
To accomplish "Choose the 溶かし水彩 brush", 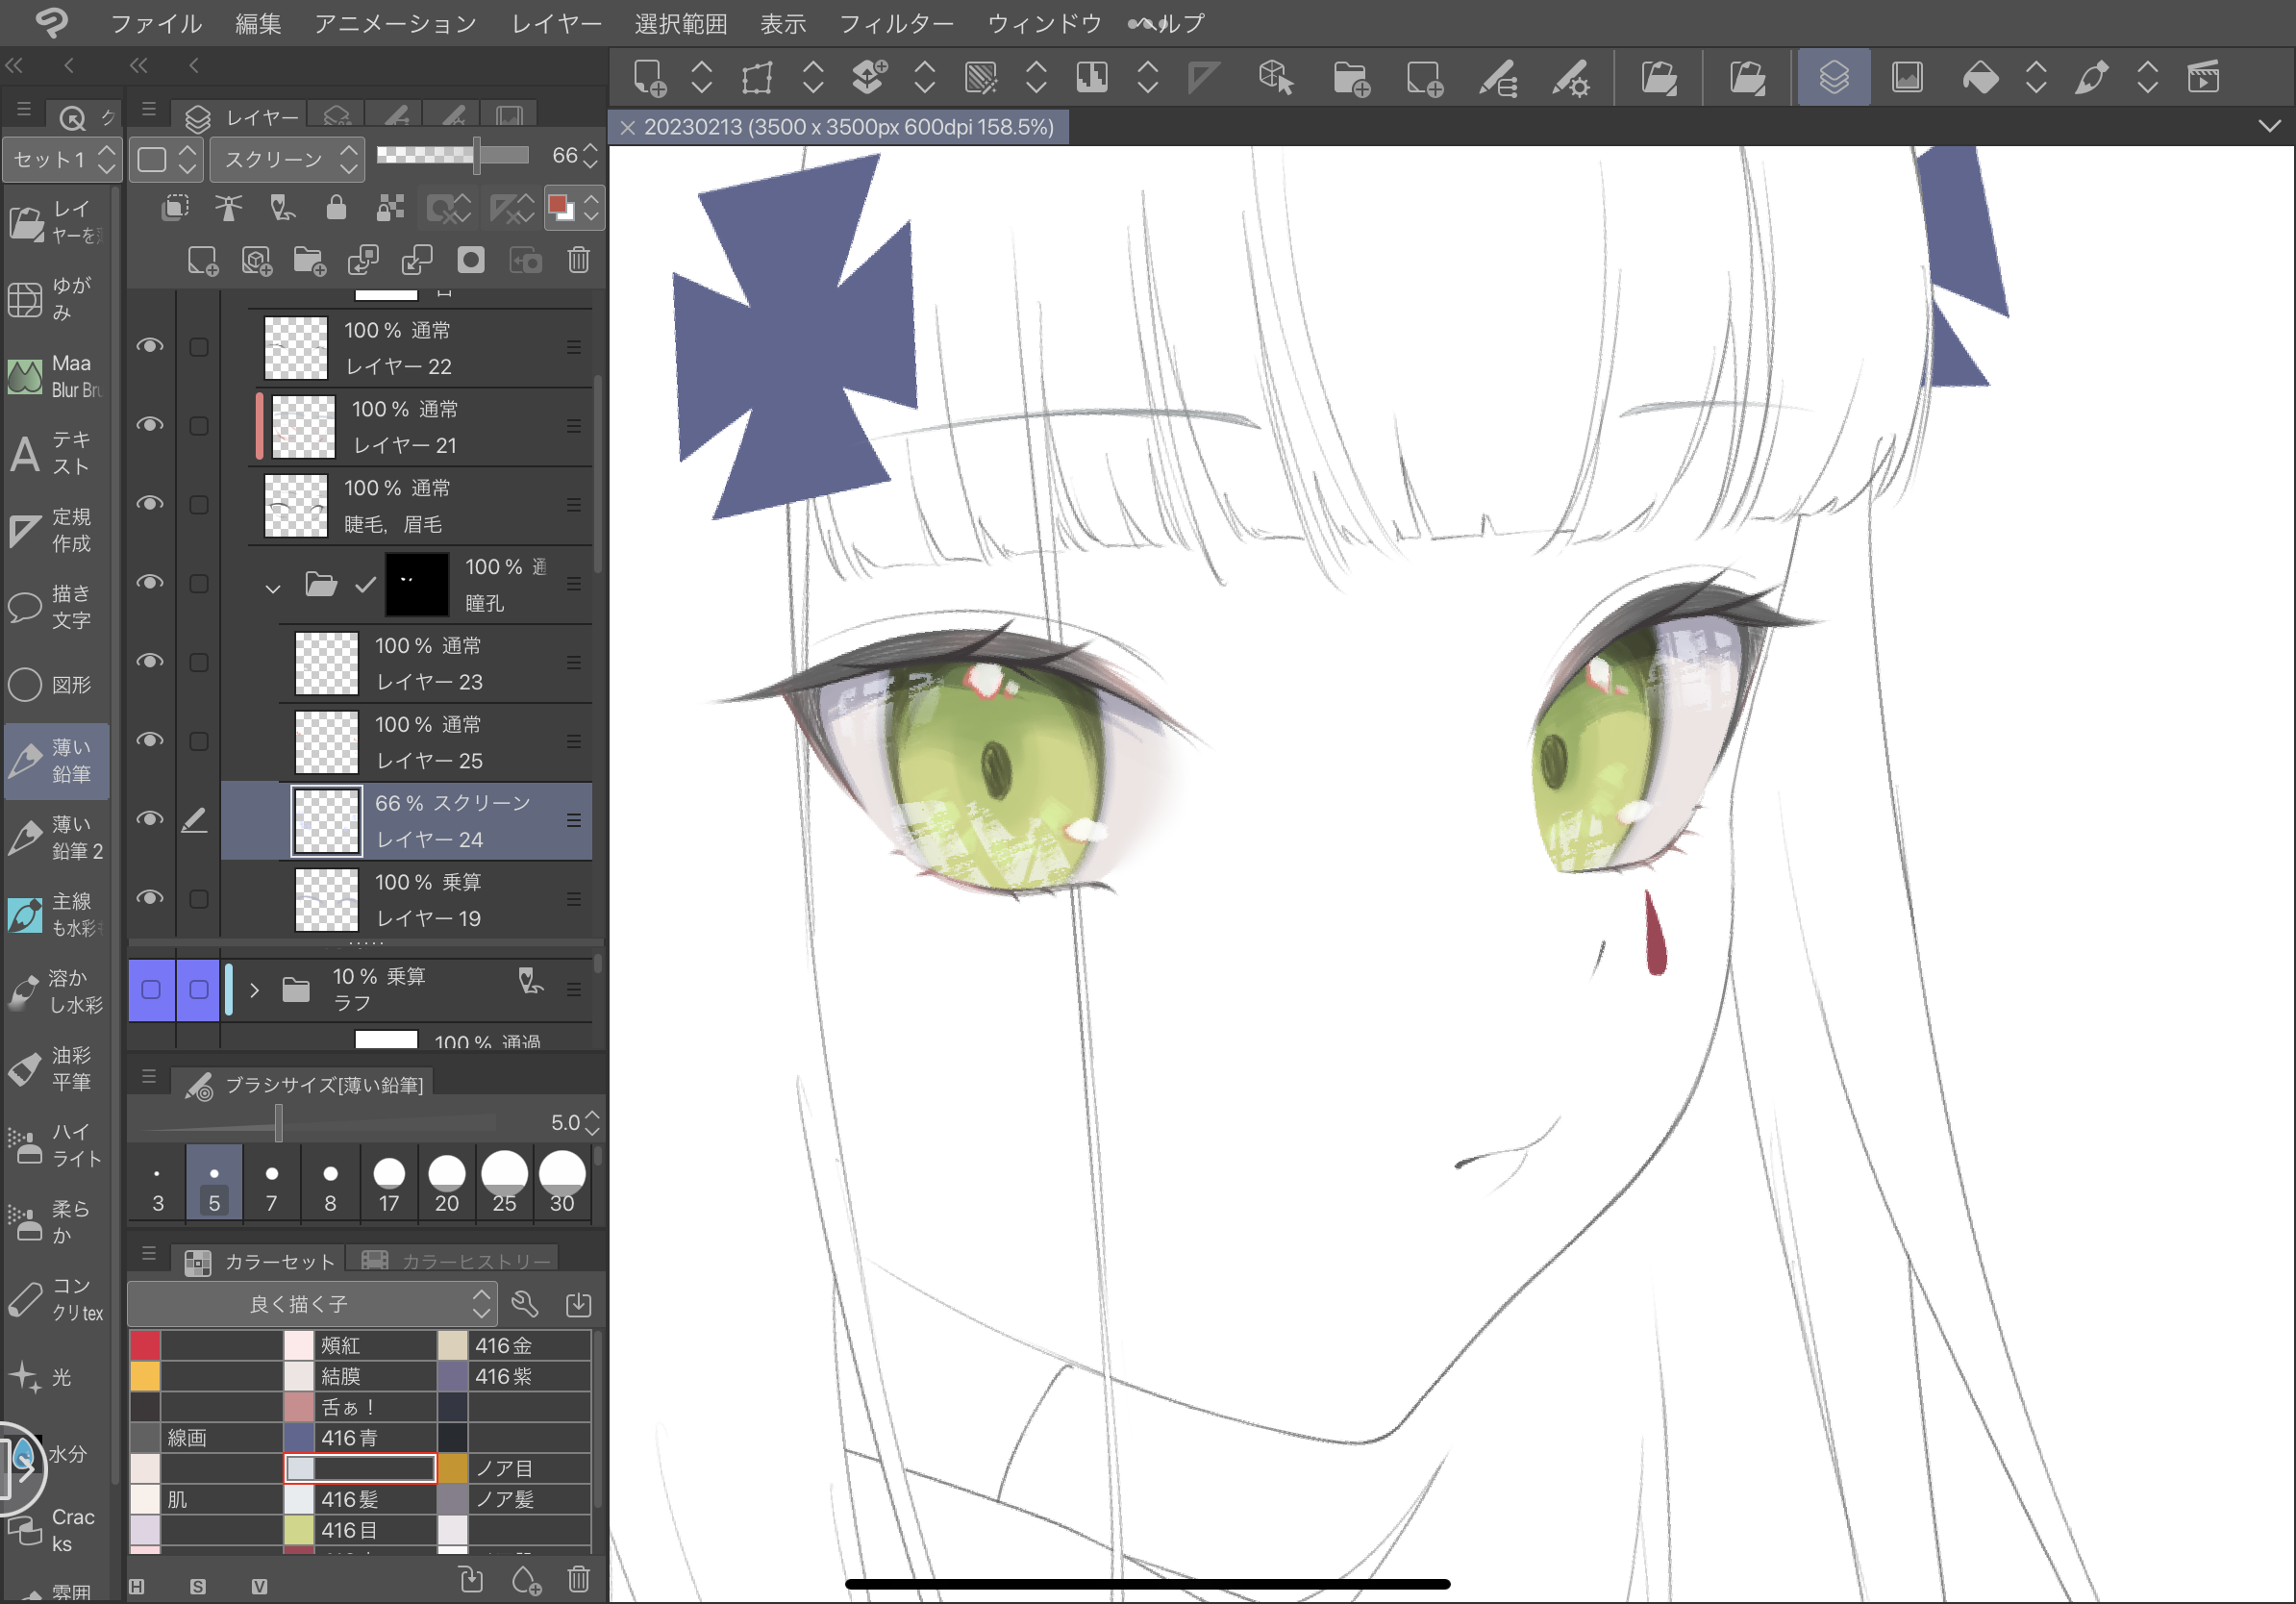I will click(x=57, y=992).
